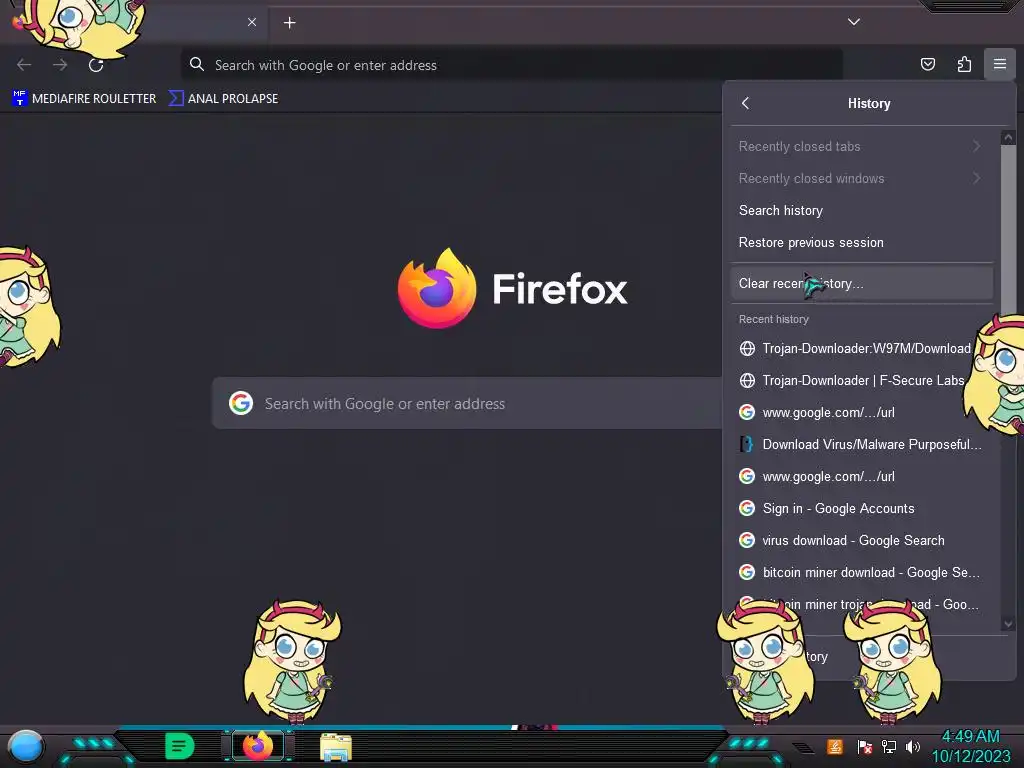The height and width of the screenshot is (768, 1024).
Task: Open the Start orb on taskbar
Action: [x=26, y=747]
